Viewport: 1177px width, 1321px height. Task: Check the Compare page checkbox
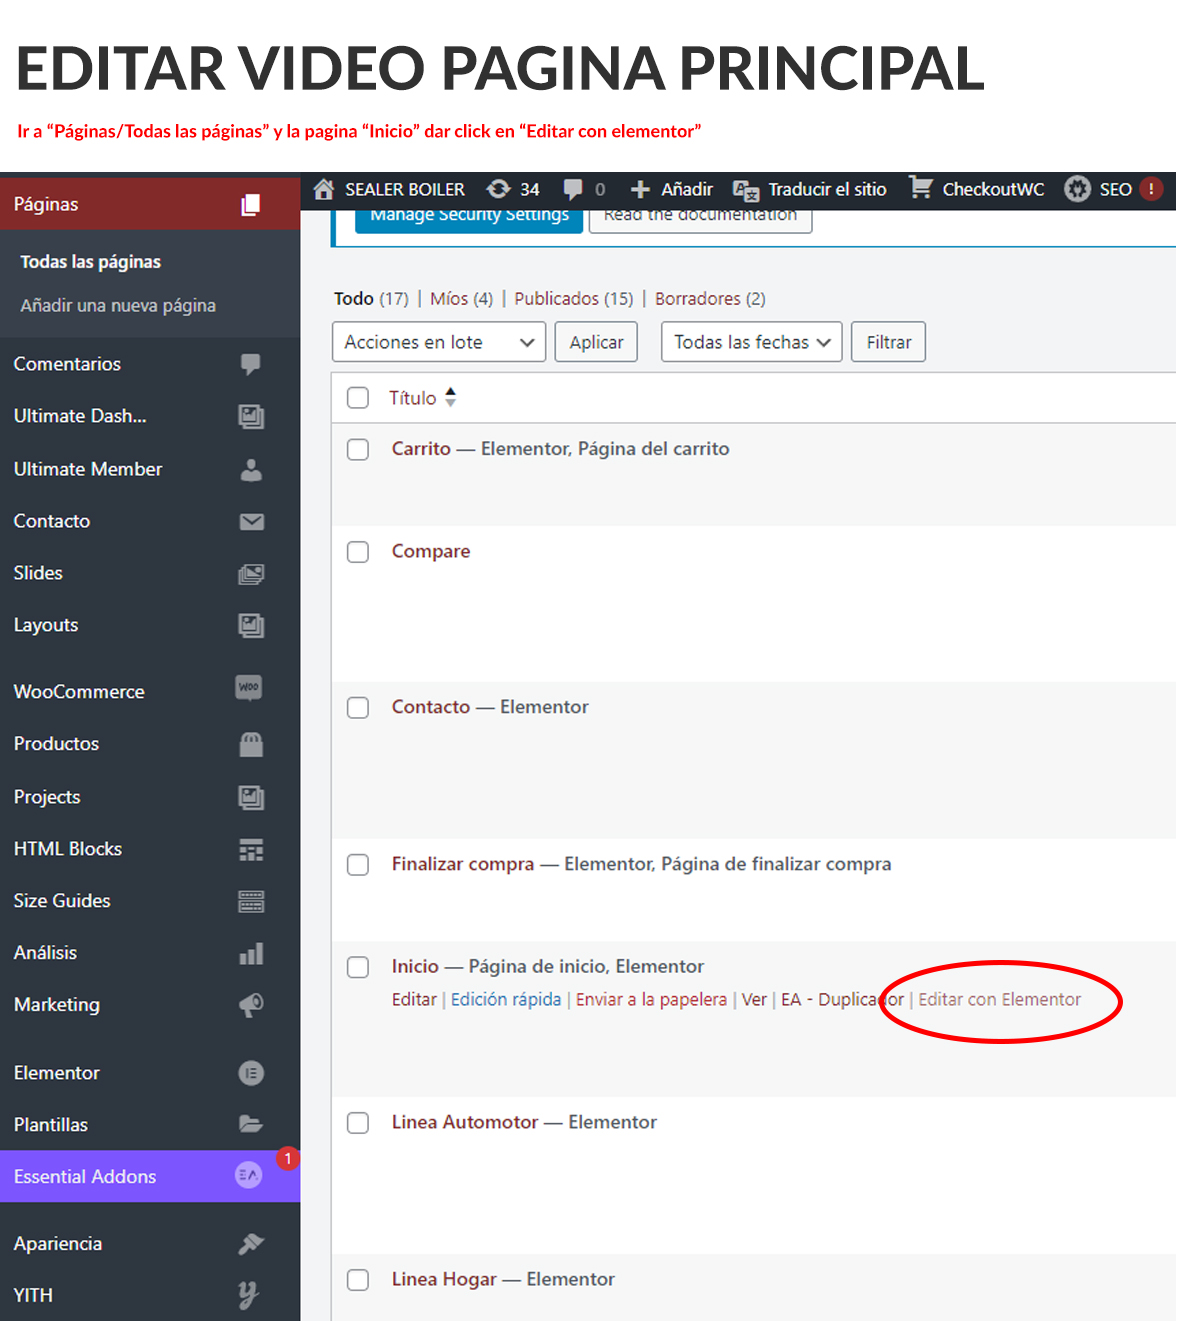coord(358,552)
